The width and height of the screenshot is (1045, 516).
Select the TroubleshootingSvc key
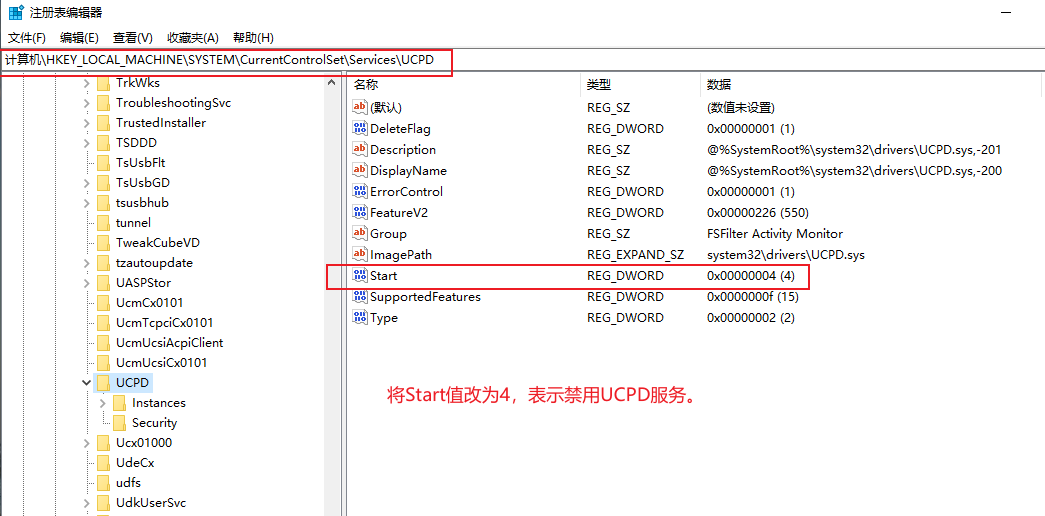[173, 103]
